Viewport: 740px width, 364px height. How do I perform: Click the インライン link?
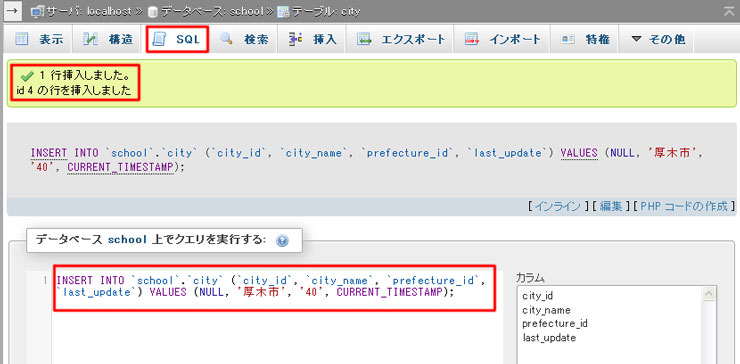pos(557,206)
